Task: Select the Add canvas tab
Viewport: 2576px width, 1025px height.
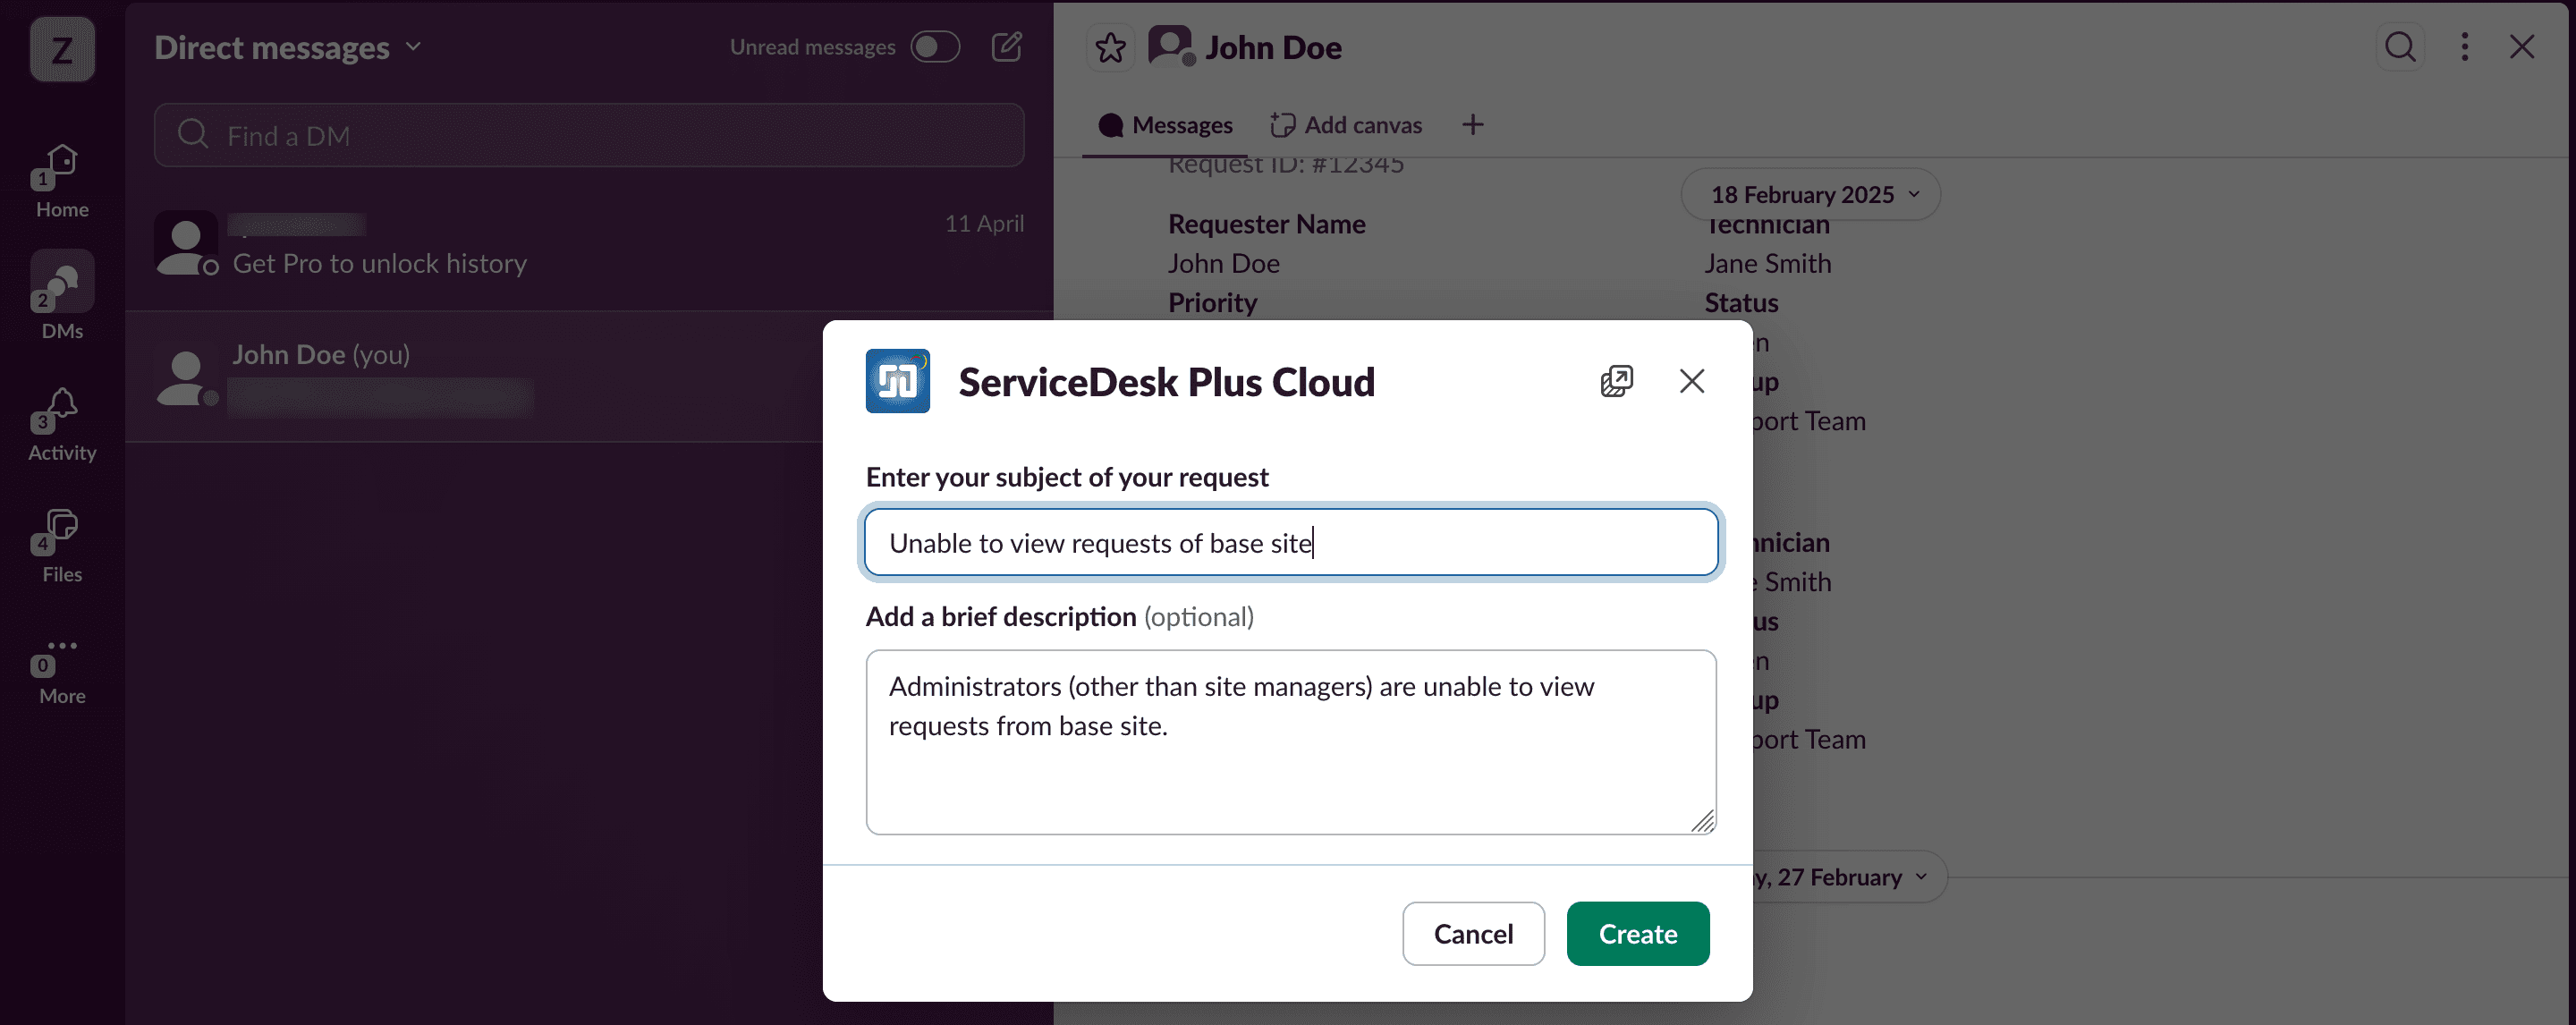Action: point(1346,125)
